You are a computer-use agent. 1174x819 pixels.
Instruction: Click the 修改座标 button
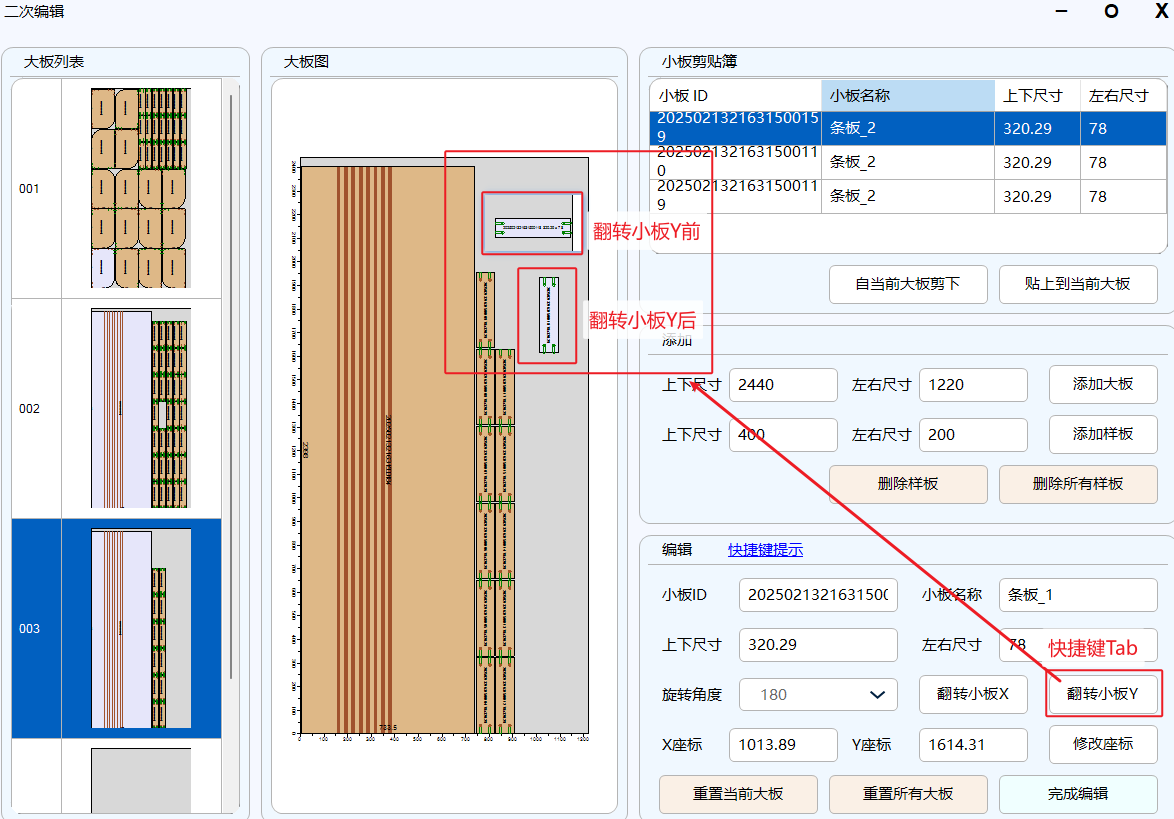coord(1102,744)
